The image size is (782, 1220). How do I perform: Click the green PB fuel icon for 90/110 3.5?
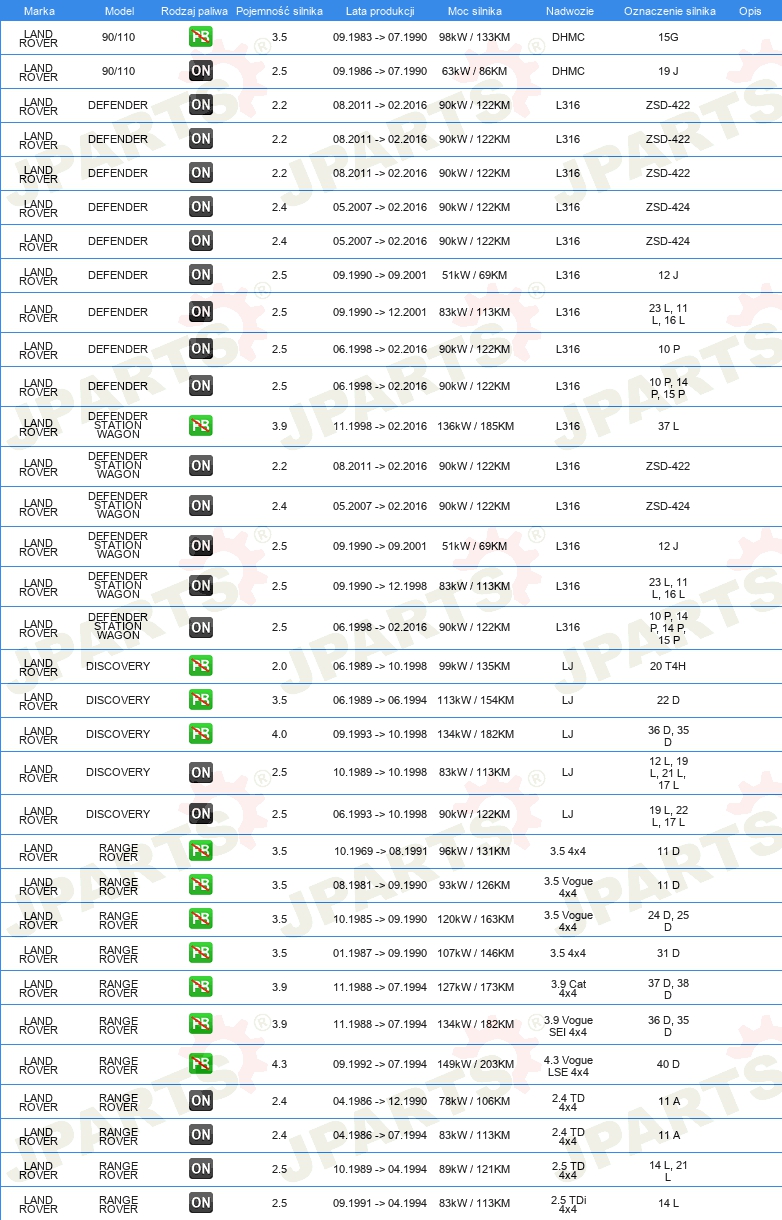(x=201, y=37)
